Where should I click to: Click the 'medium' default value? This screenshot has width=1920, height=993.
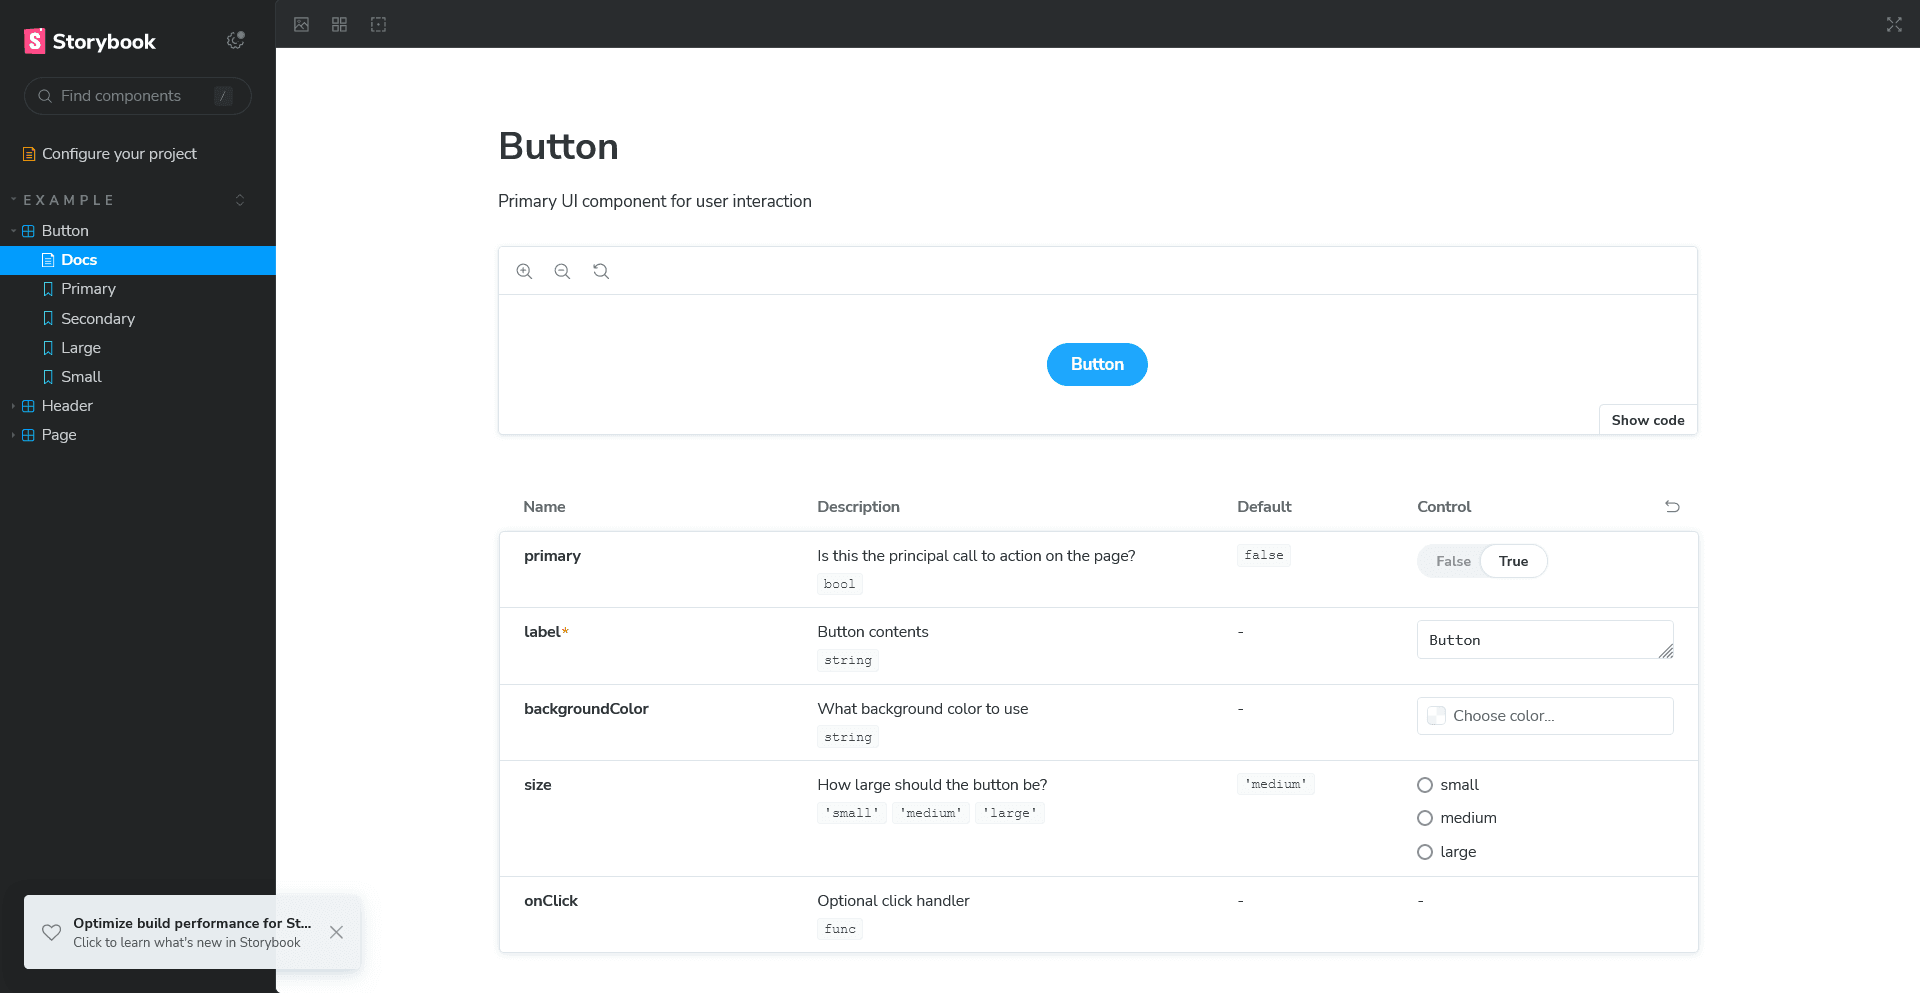1275,784
